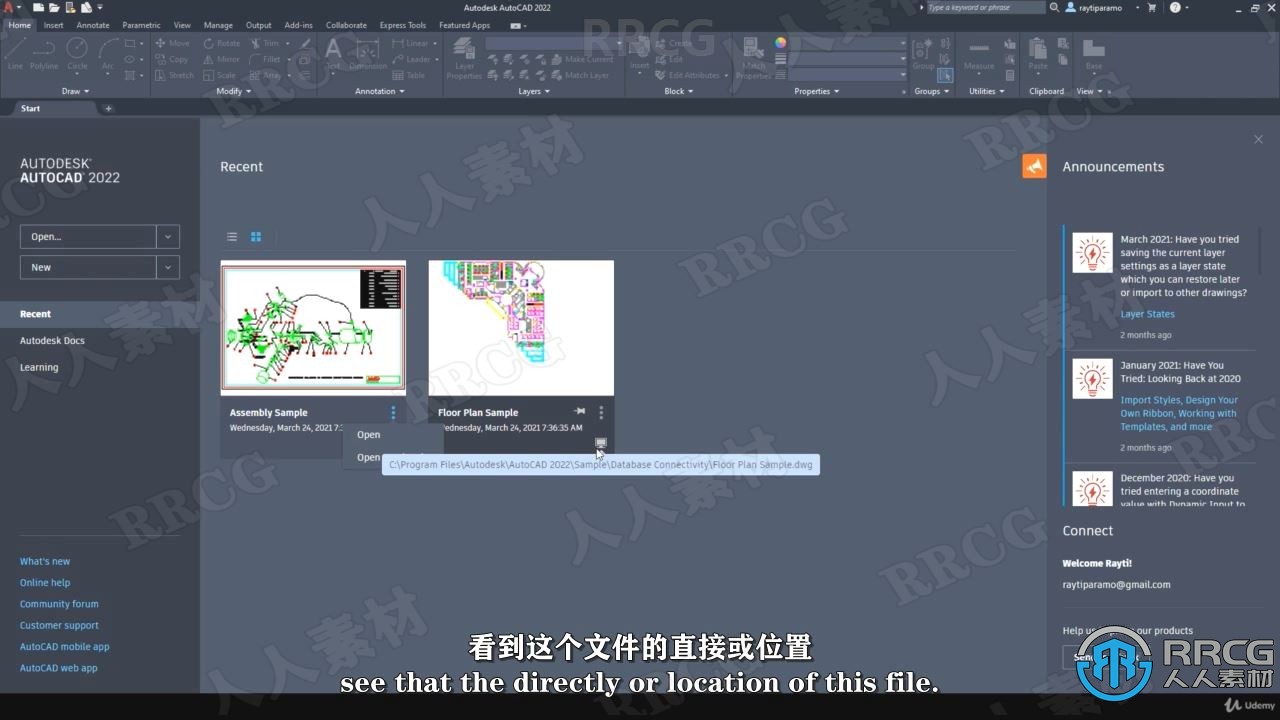This screenshot has width=1280, height=720.
Task: Expand the Block panel
Action: pos(679,91)
